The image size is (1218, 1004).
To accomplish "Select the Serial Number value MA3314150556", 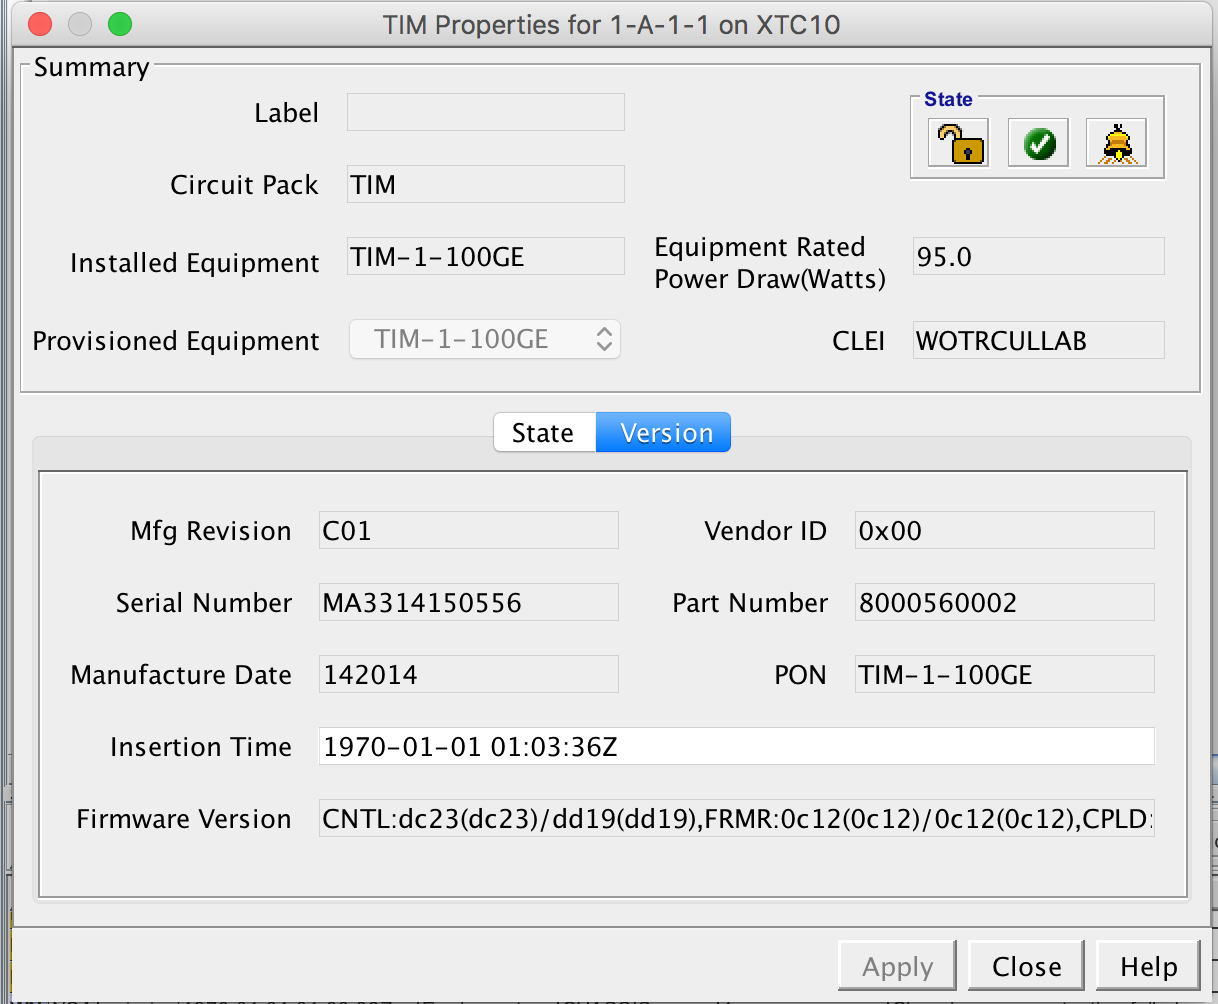I will pyautogui.click(x=468, y=602).
